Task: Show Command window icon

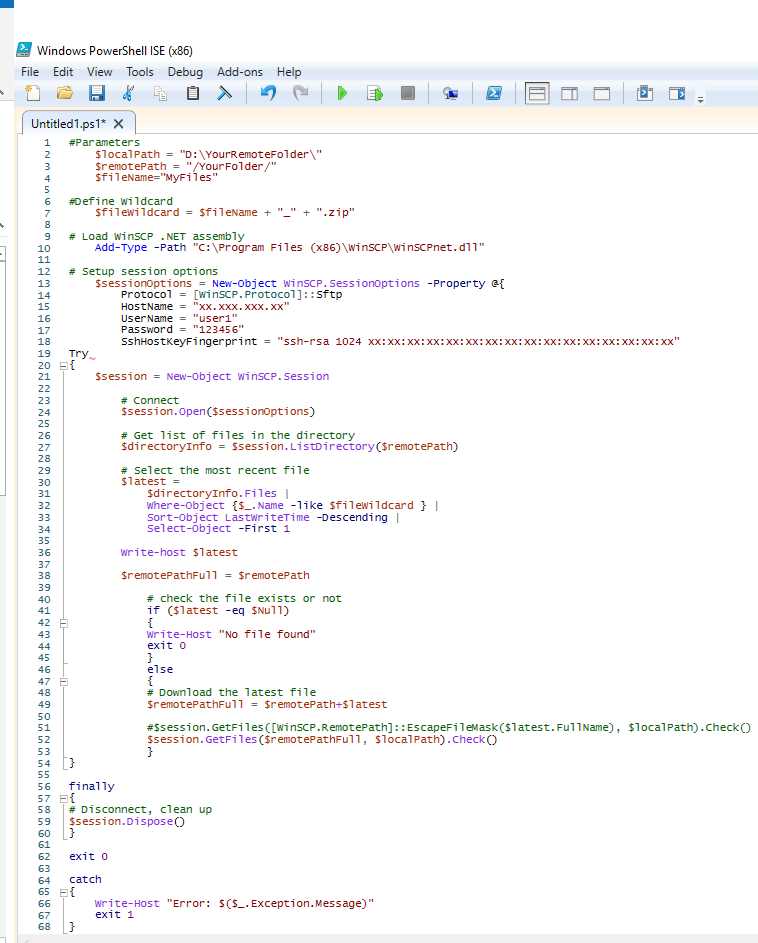Action: point(644,93)
